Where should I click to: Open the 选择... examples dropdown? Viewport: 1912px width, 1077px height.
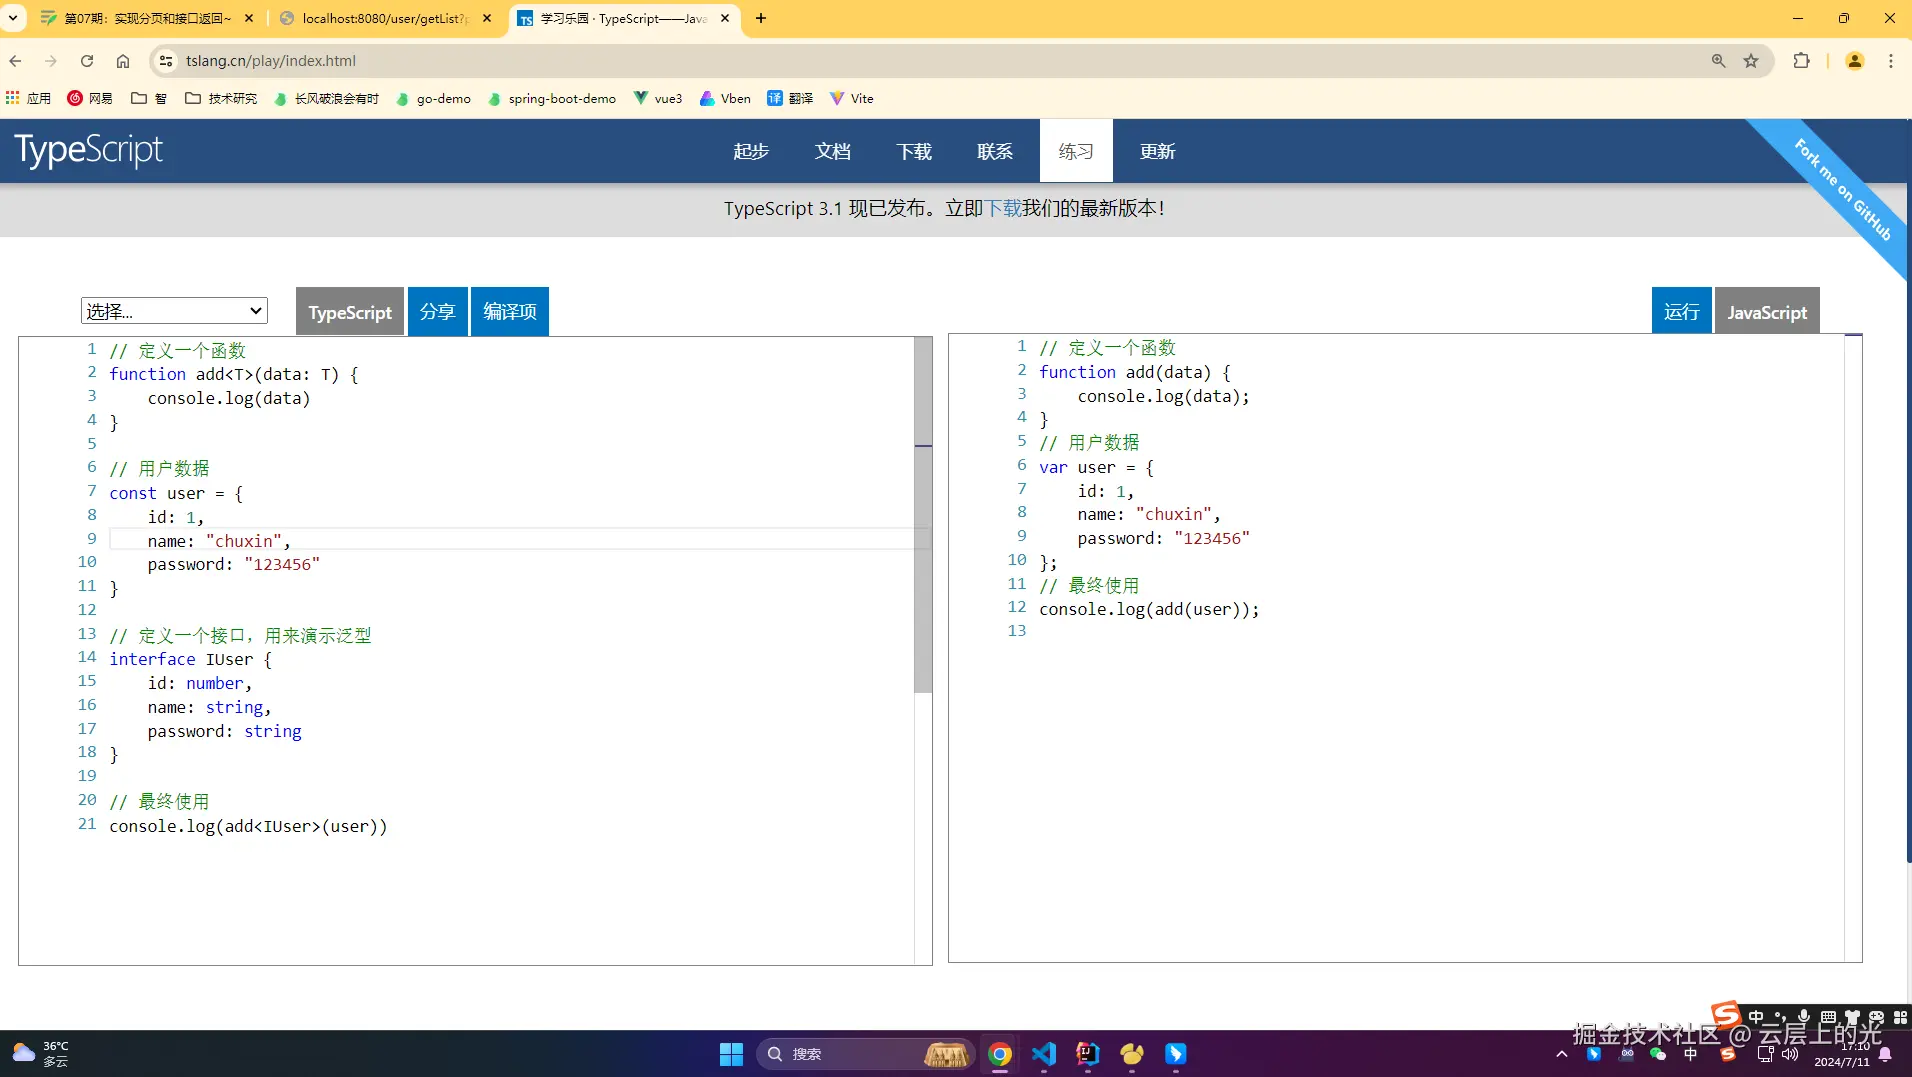[174, 311]
